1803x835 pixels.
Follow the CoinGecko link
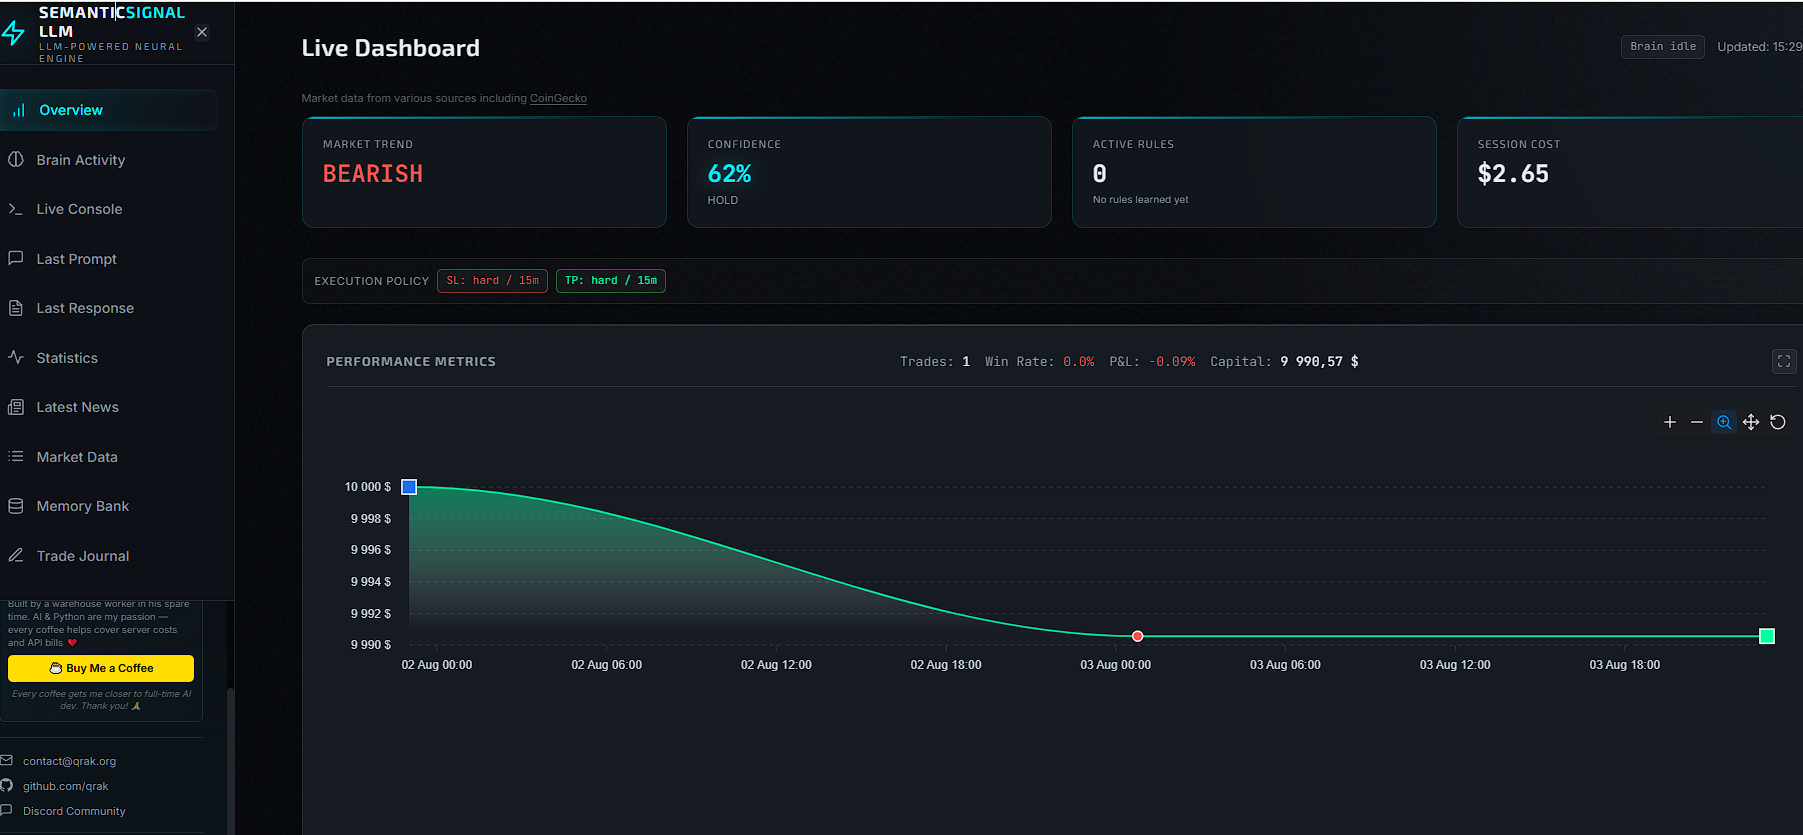[x=558, y=98]
